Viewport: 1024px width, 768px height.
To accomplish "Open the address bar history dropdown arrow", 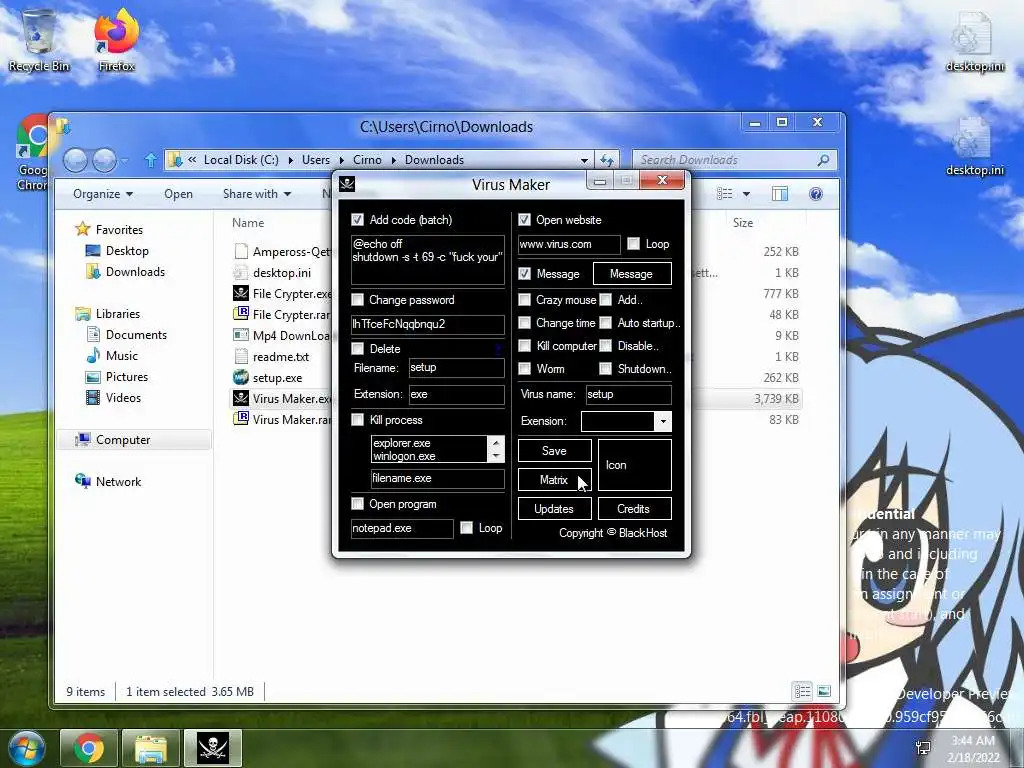I will (584, 160).
